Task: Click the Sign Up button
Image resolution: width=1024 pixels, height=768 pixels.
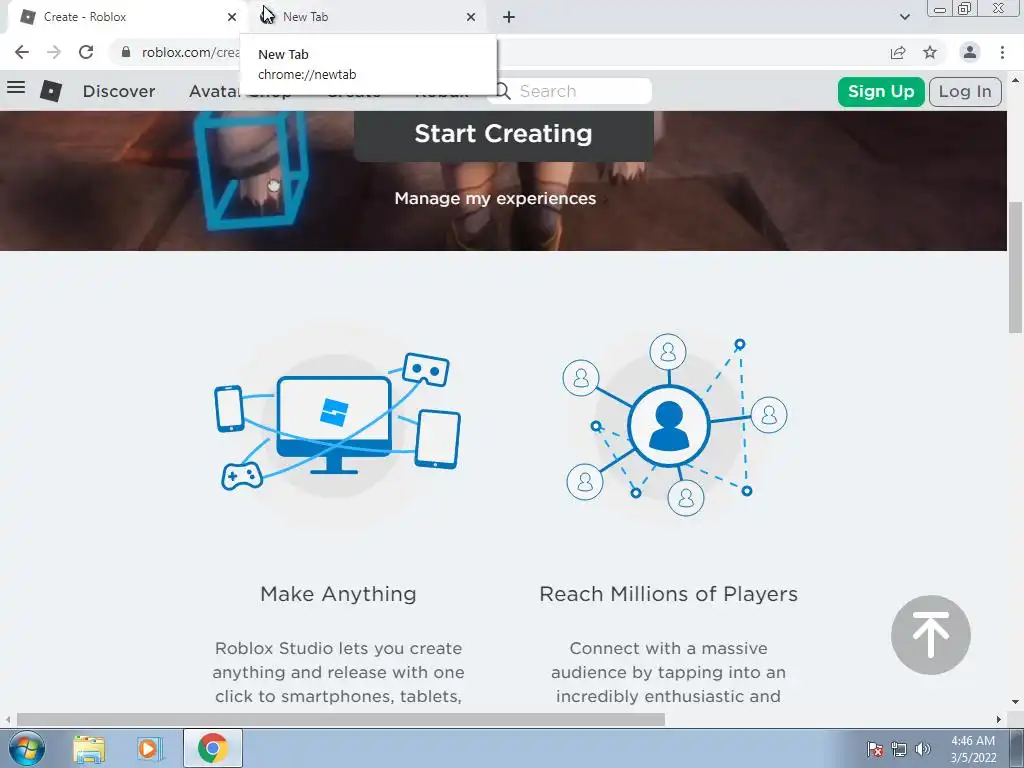Action: 881,91
